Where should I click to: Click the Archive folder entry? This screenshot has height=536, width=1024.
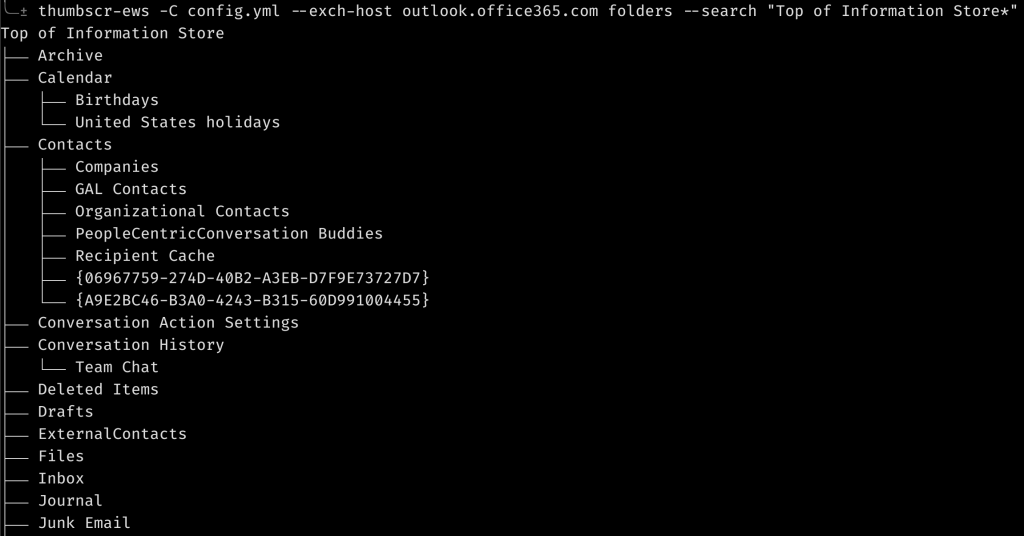point(70,56)
